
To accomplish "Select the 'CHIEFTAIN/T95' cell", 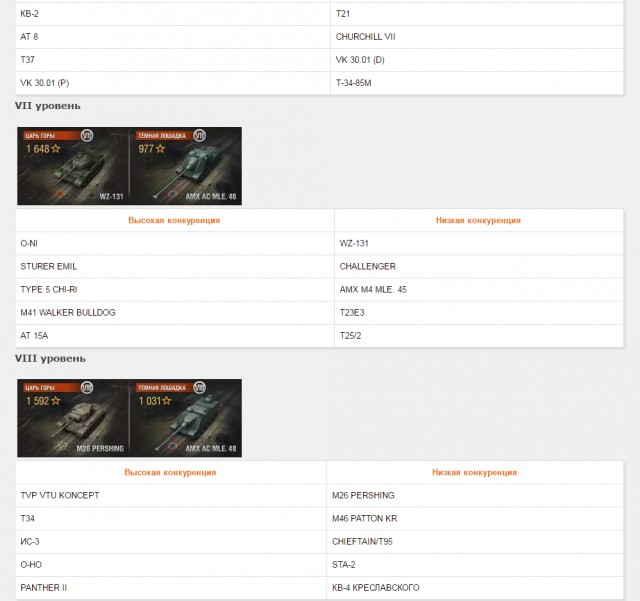I will click(475, 542).
